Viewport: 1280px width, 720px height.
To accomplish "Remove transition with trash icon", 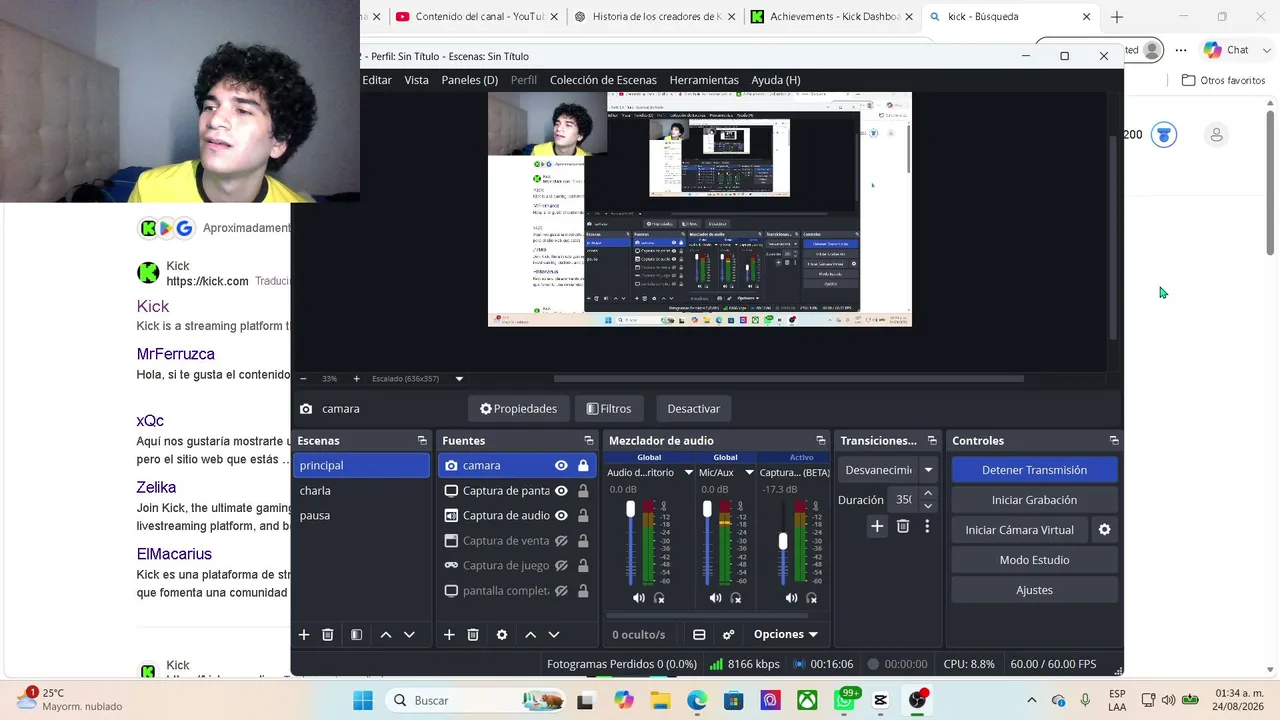I will click(x=903, y=526).
